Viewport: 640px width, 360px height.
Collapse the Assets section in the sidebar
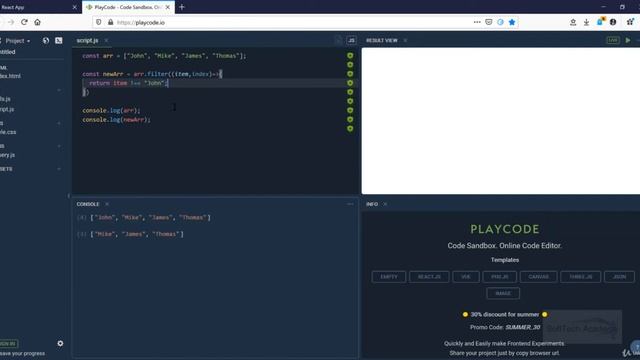pyautogui.click(x=59, y=169)
